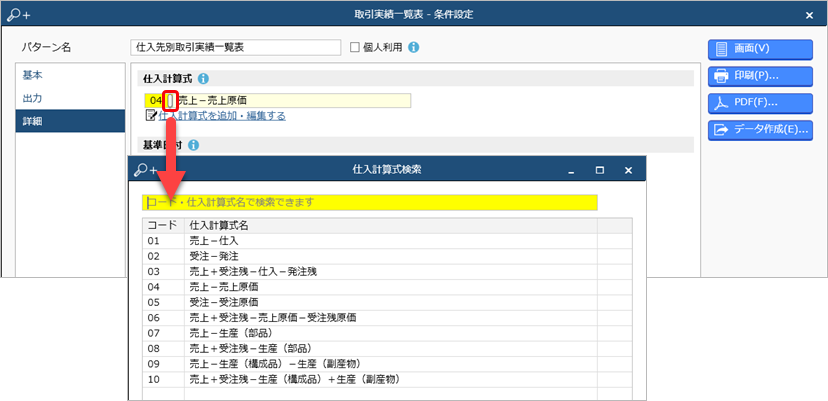Click the yellow search box in 仕入計算式検索

coord(370,202)
